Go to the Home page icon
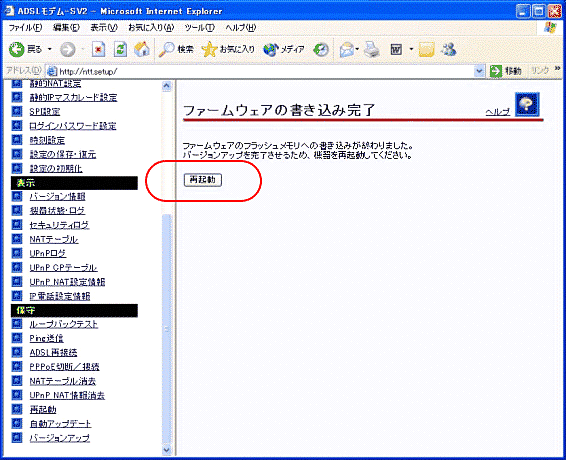The height and width of the screenshot is (460, 566). [142, 49]
